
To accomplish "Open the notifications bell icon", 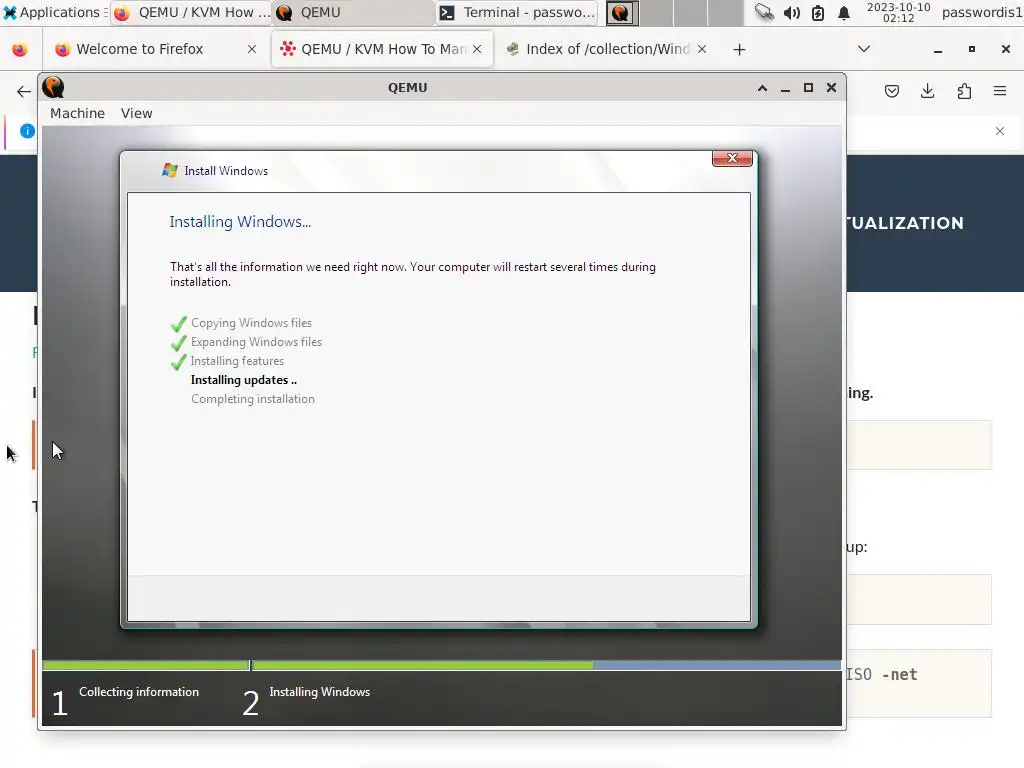I will 844,12.
